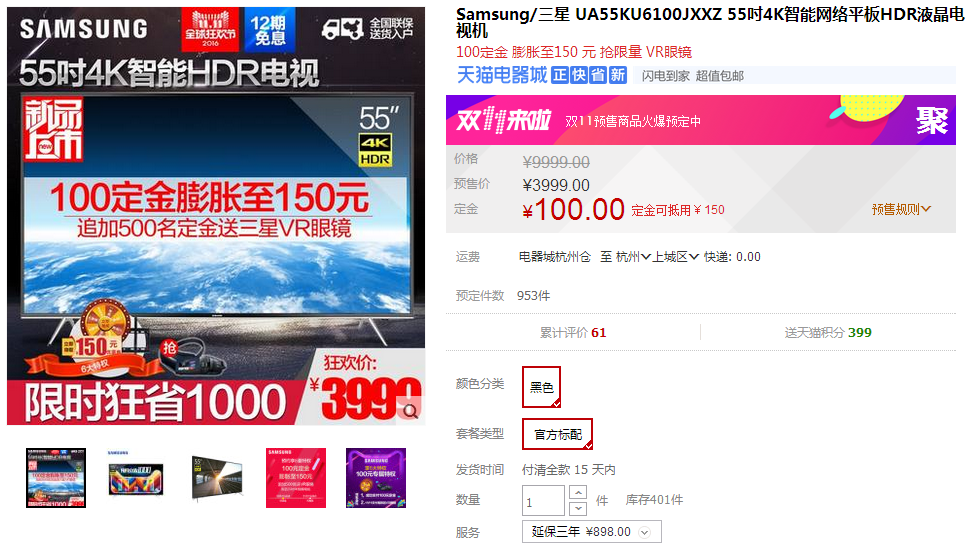Click the quantity input field
Image resolution: width=967 pixels, height=548 pixels.
(x=543, y=501)
